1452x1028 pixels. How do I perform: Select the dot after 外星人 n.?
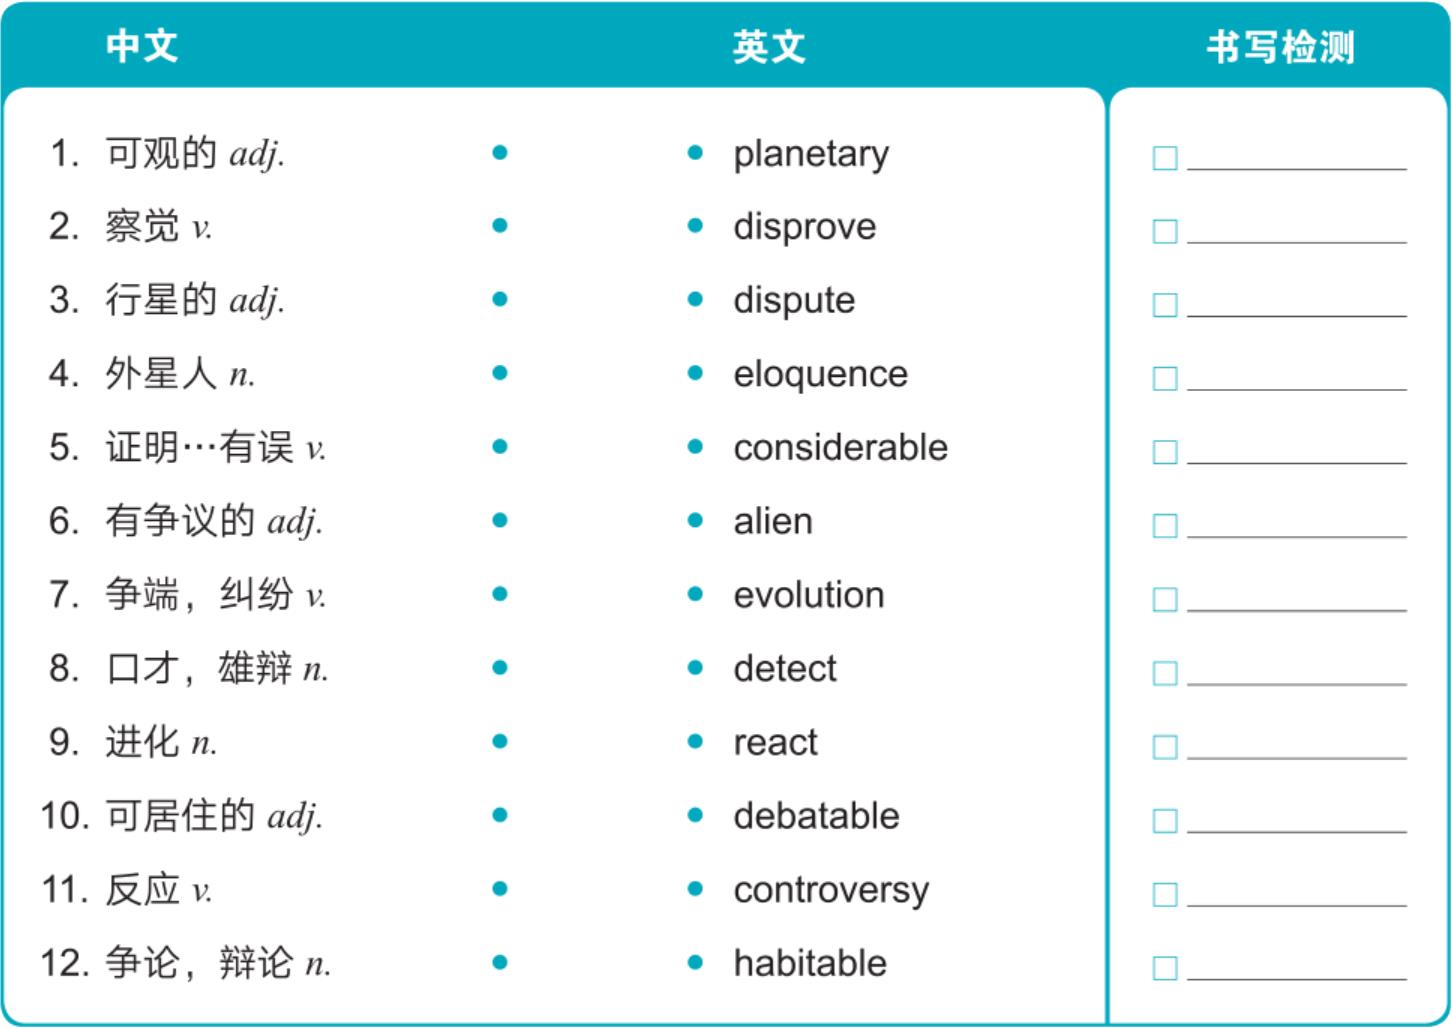[500, 374]
